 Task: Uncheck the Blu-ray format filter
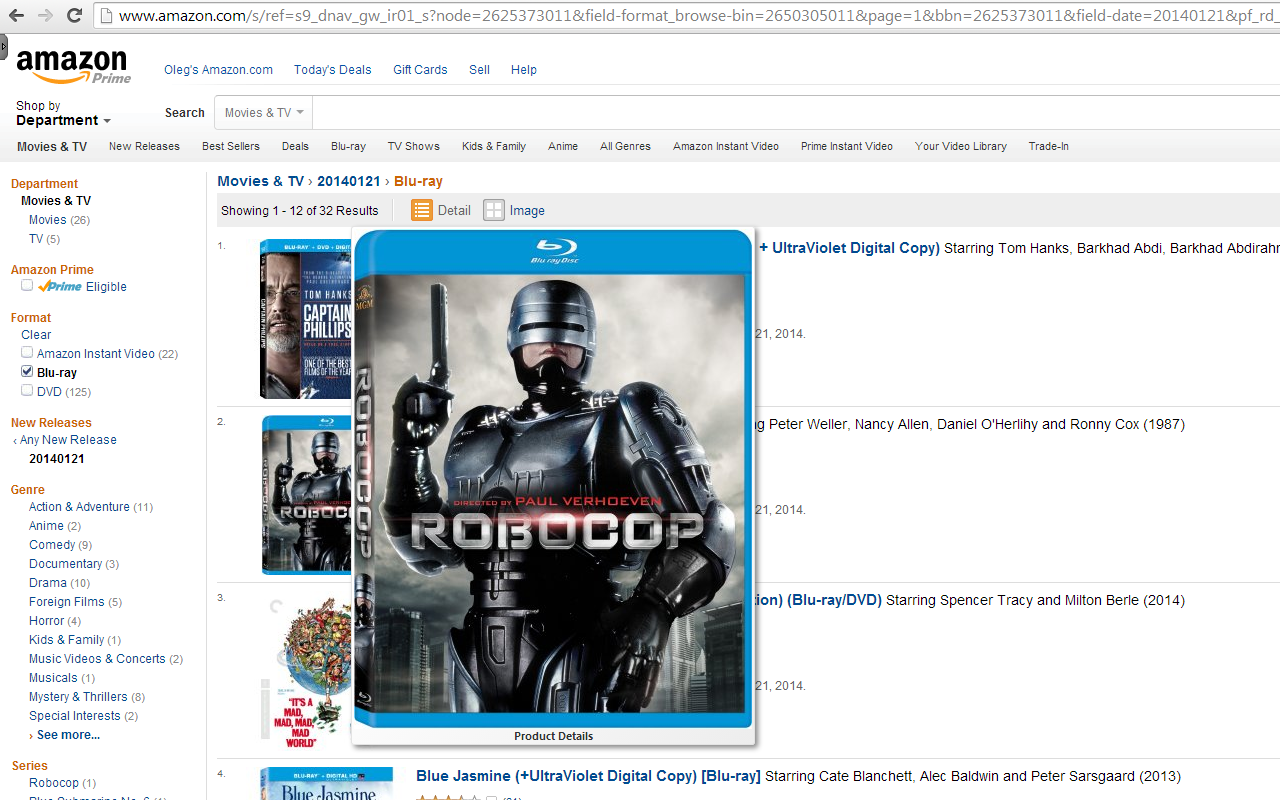coord(26,371)
